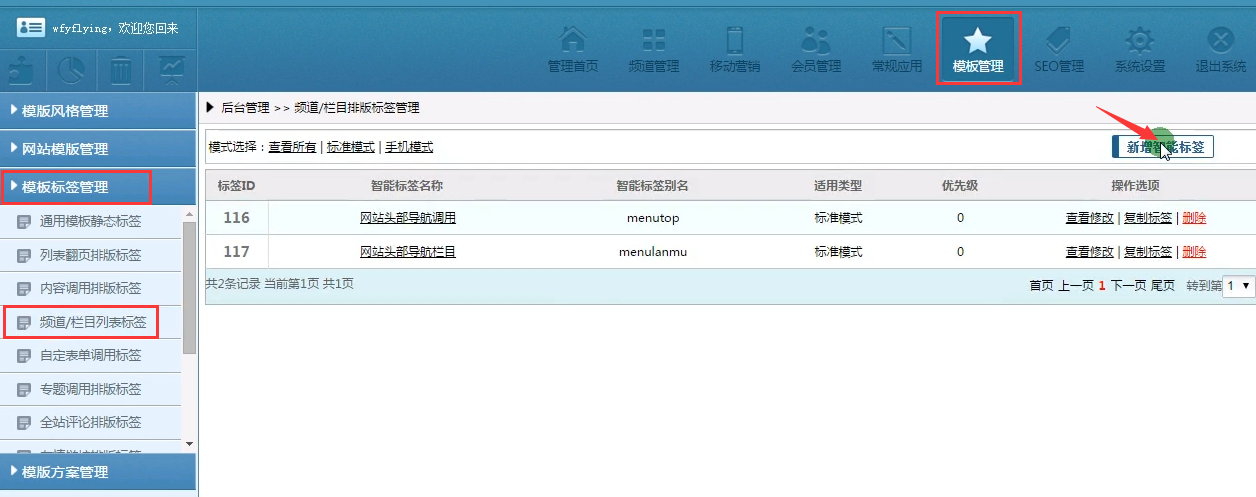Open SEO管理 tag icon

[x=1058, y=49]
